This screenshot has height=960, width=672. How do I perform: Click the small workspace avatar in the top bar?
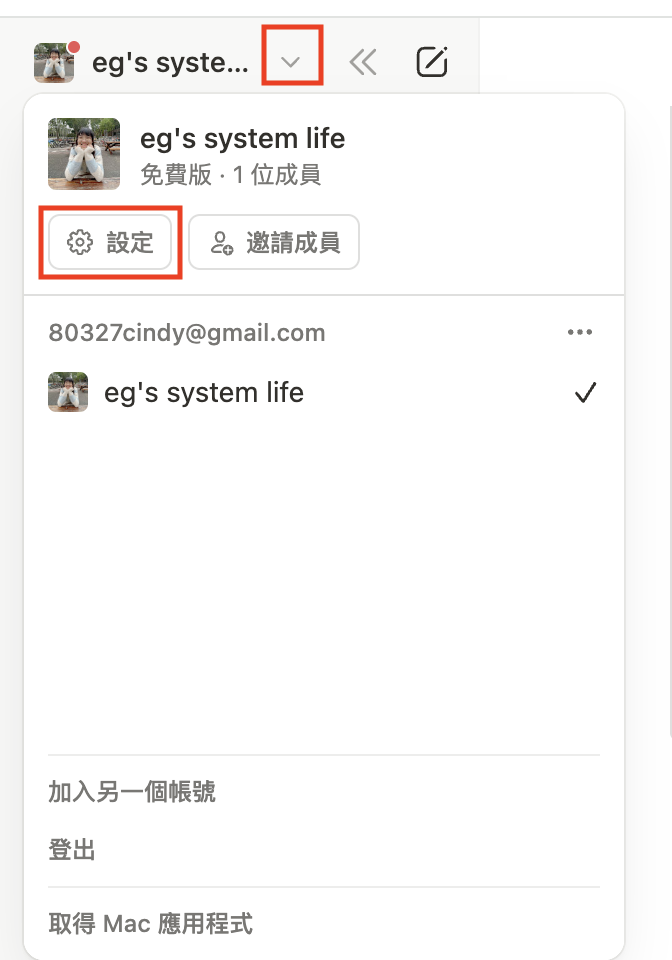54,63
